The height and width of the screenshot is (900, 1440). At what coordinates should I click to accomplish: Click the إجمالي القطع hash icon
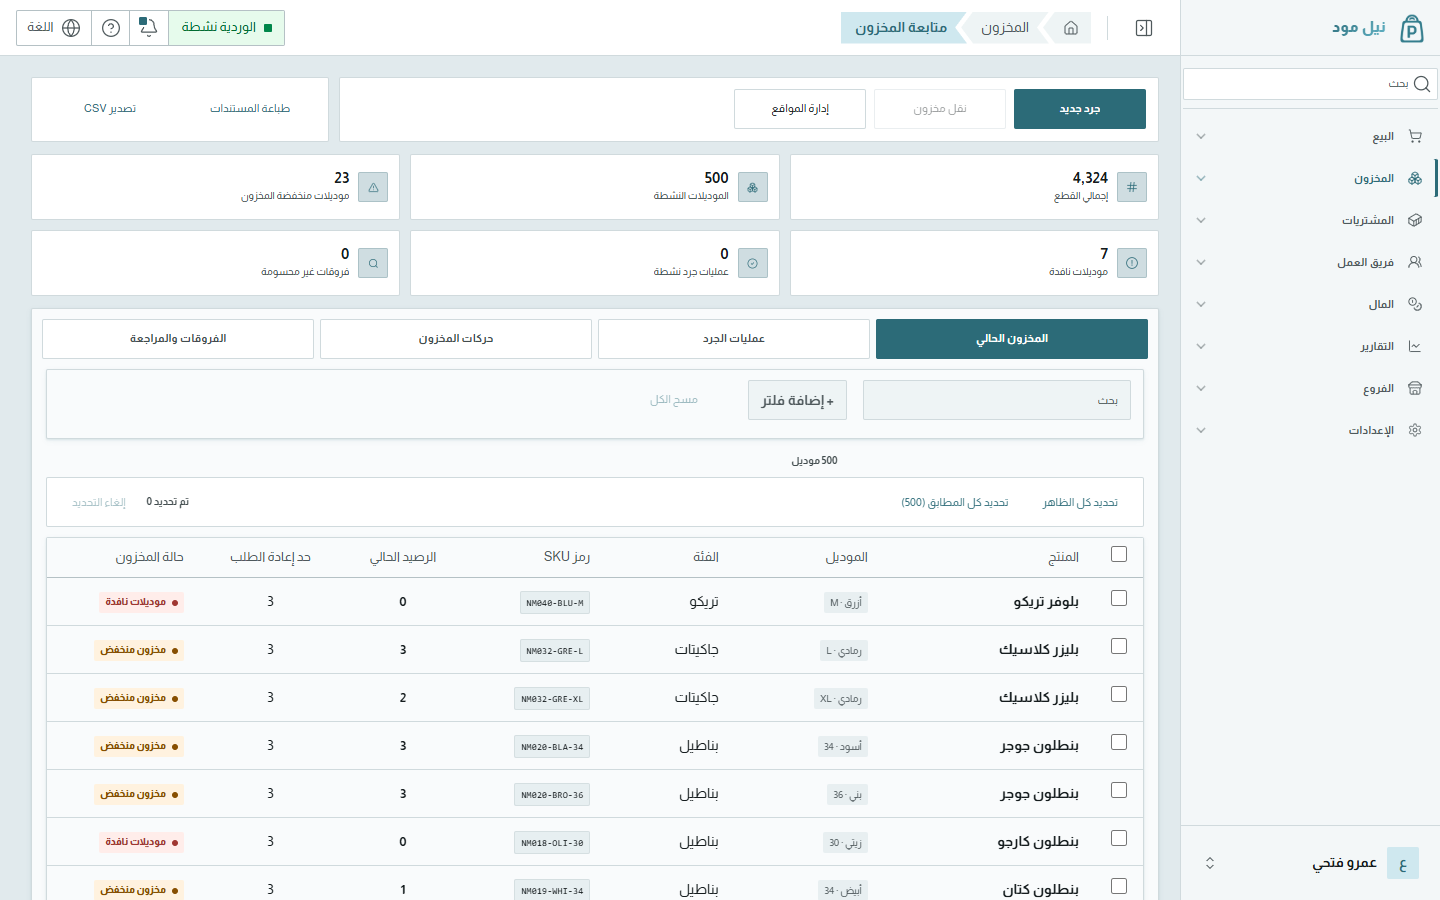point(1132,187)
